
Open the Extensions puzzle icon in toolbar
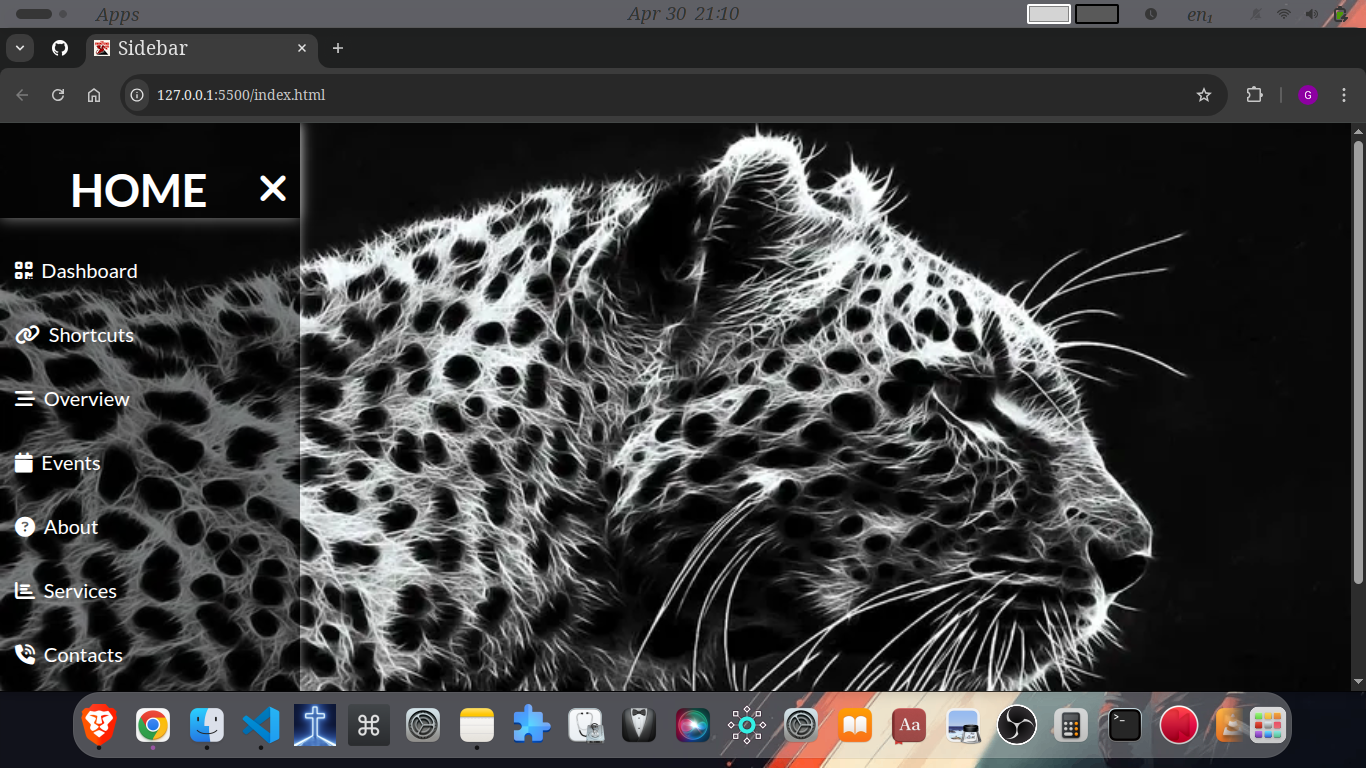(x=1254, y=95)
